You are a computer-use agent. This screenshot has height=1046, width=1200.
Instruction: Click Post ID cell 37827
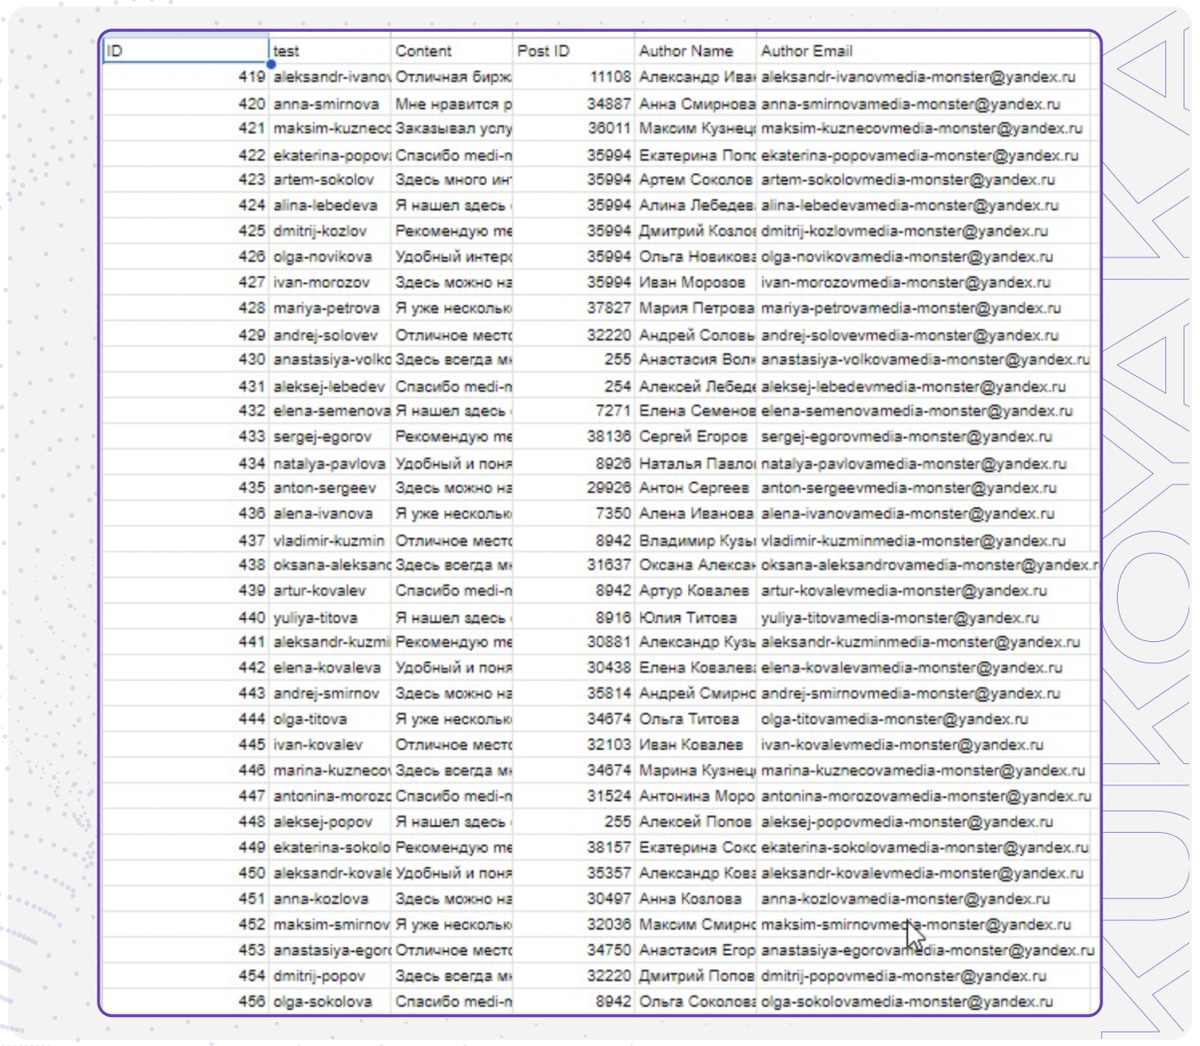tap(574, 308)
